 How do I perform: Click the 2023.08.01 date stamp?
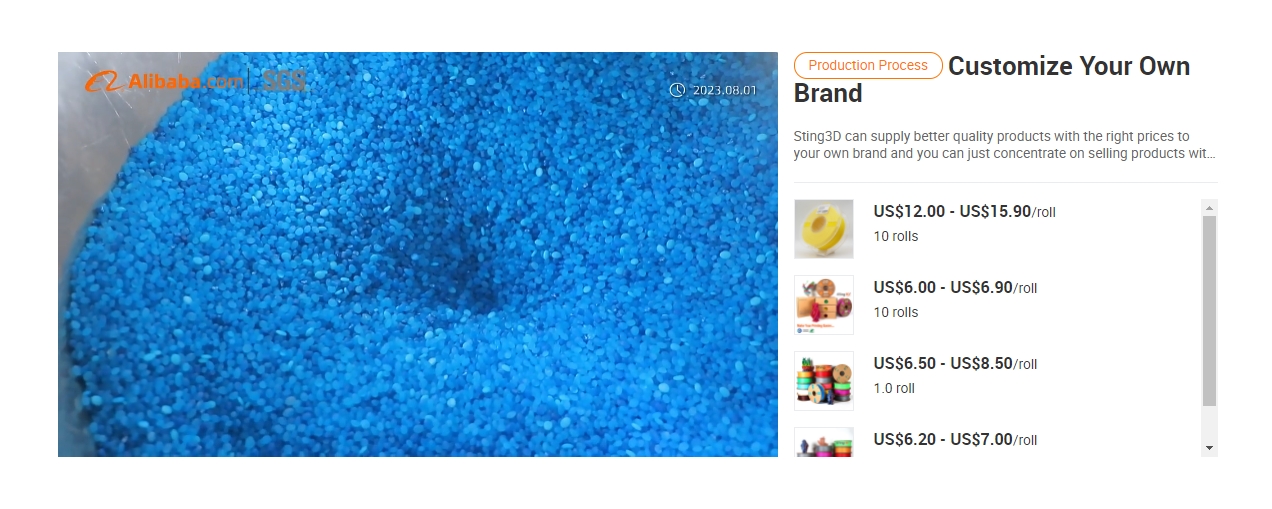click(725, 90)
